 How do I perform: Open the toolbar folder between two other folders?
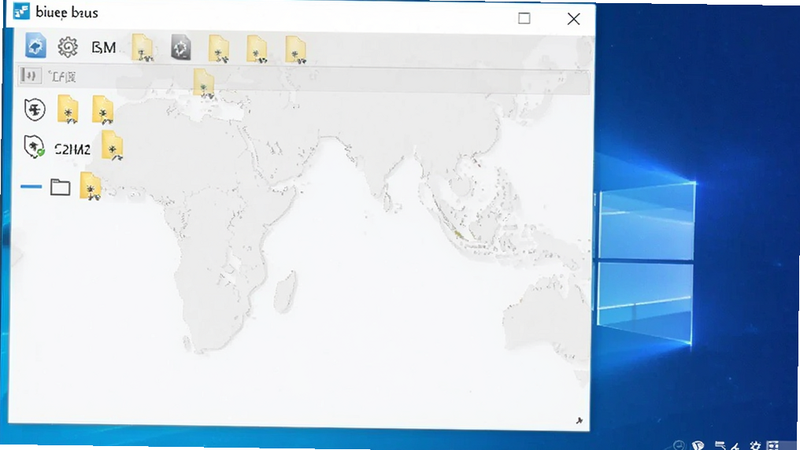point(257,49)
